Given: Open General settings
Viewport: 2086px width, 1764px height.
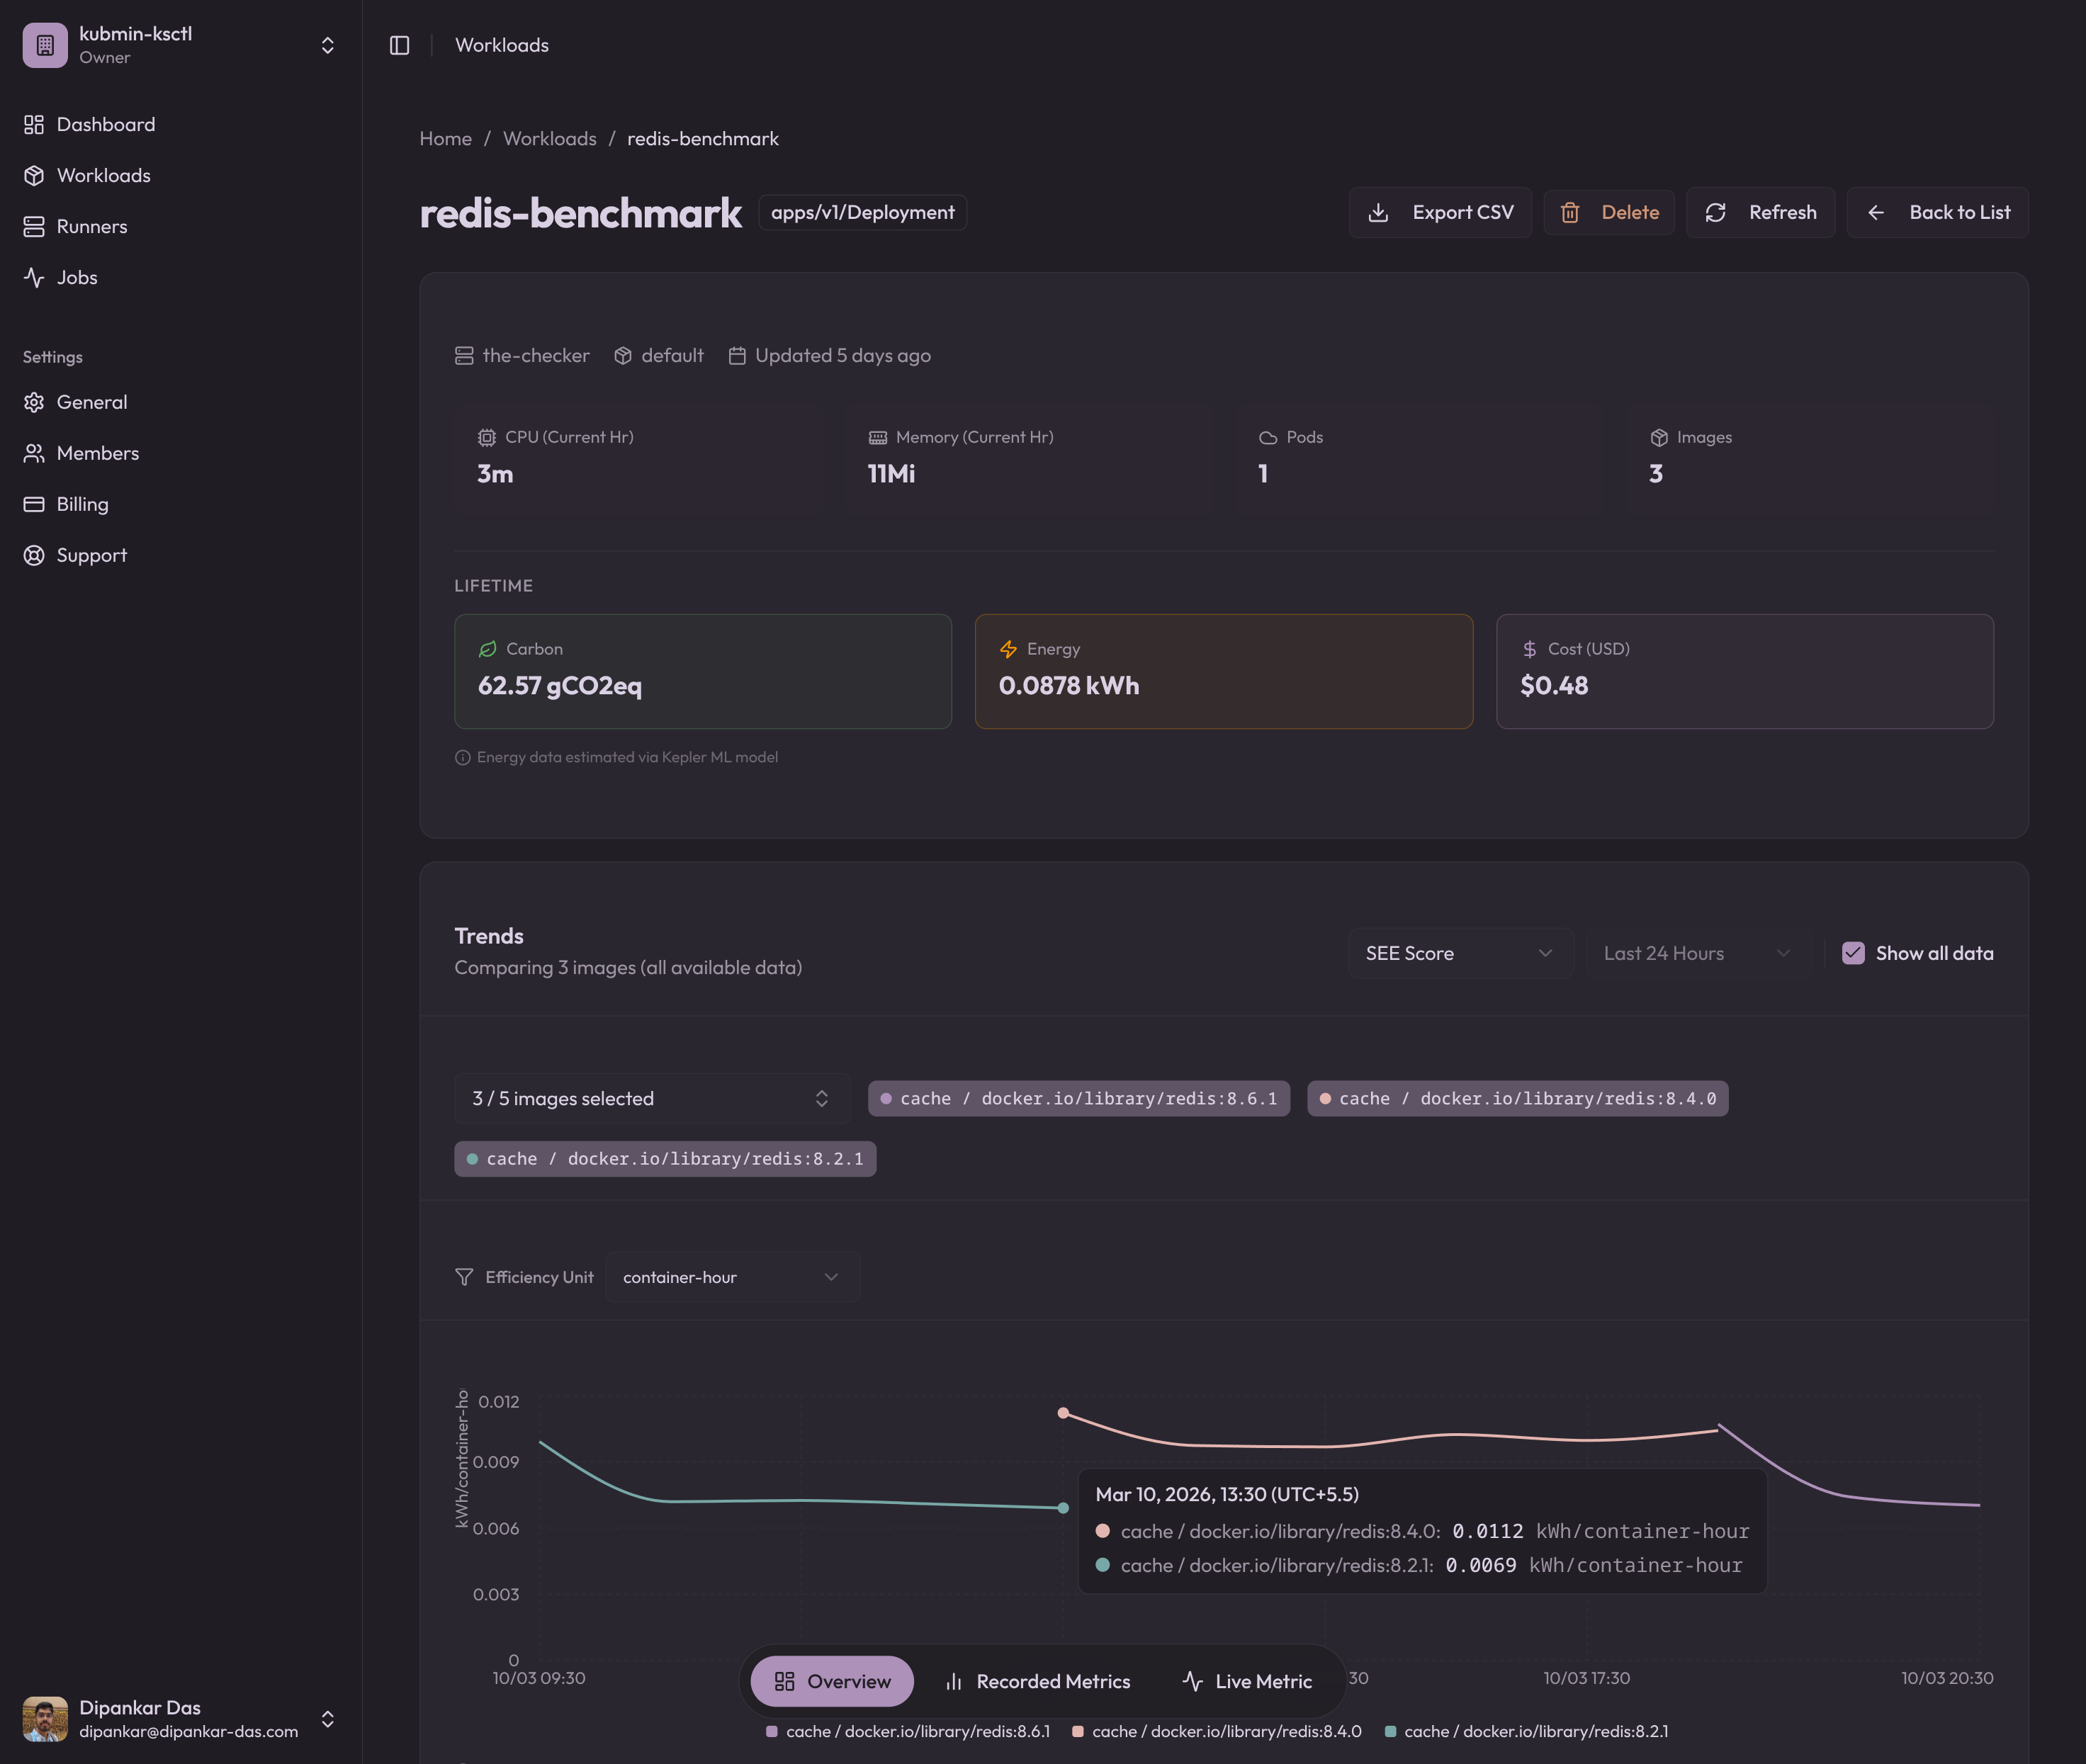Looking at the screenshot, I should click(x=91, y=402).
